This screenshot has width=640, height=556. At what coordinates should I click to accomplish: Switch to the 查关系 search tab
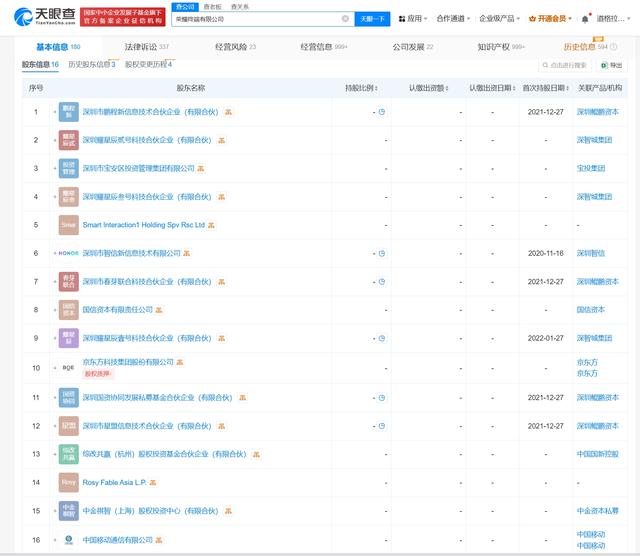[x=240, y=7]
